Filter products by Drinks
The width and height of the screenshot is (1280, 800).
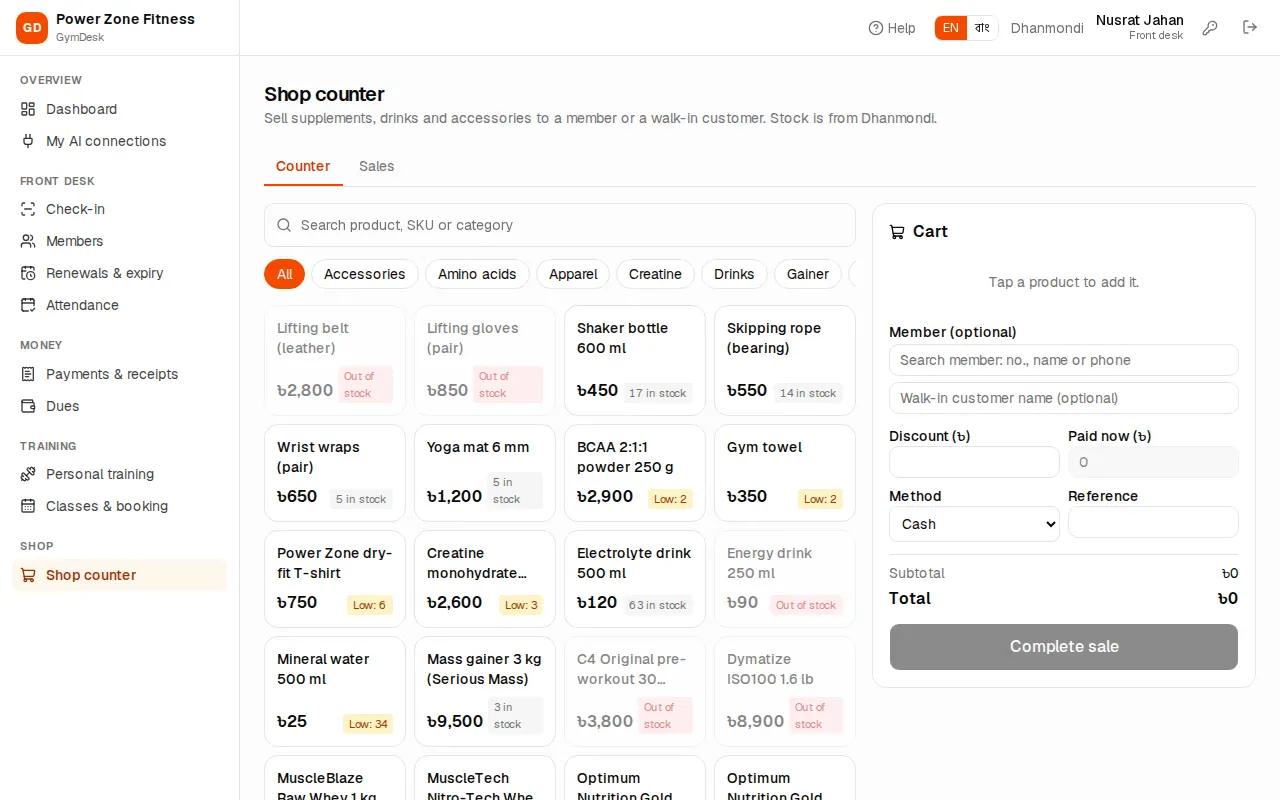click(x=734, y=274)
